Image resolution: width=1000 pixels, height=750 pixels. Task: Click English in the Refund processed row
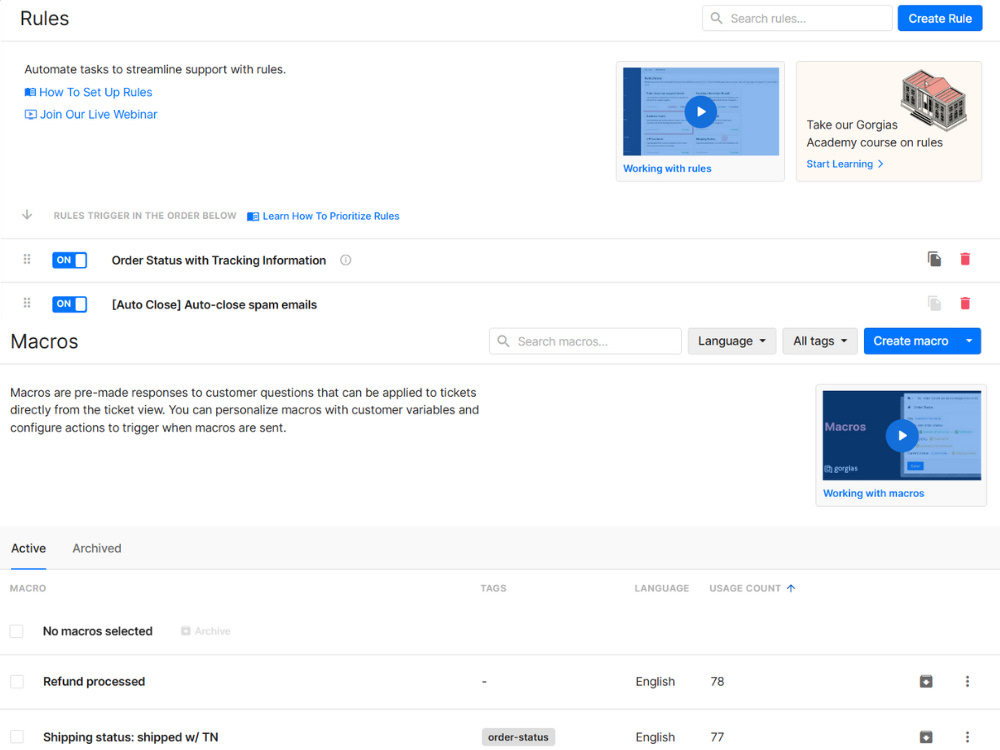point(655,681)
